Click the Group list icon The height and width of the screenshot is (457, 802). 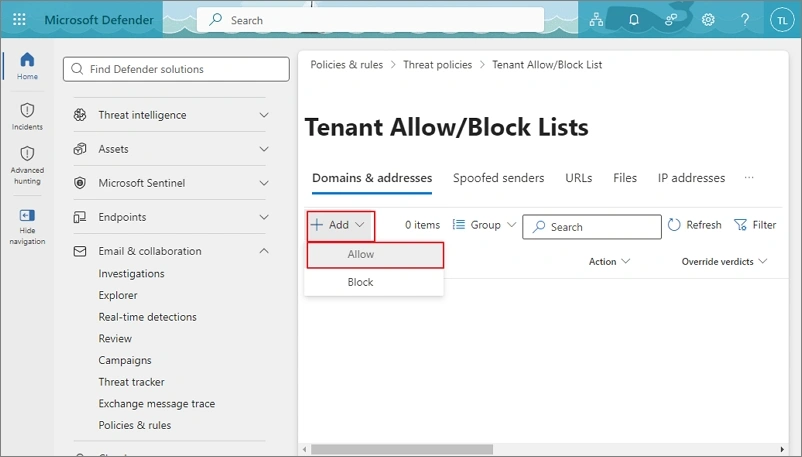(x=459, y=225)
